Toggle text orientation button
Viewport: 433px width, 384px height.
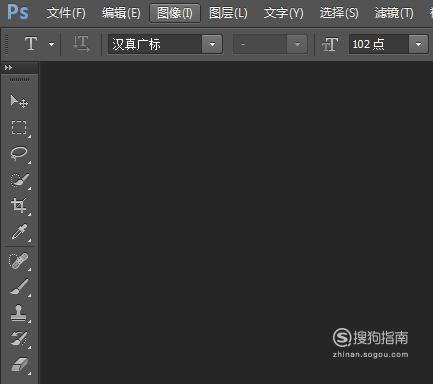pyautogui.click(x=81, y=44)
